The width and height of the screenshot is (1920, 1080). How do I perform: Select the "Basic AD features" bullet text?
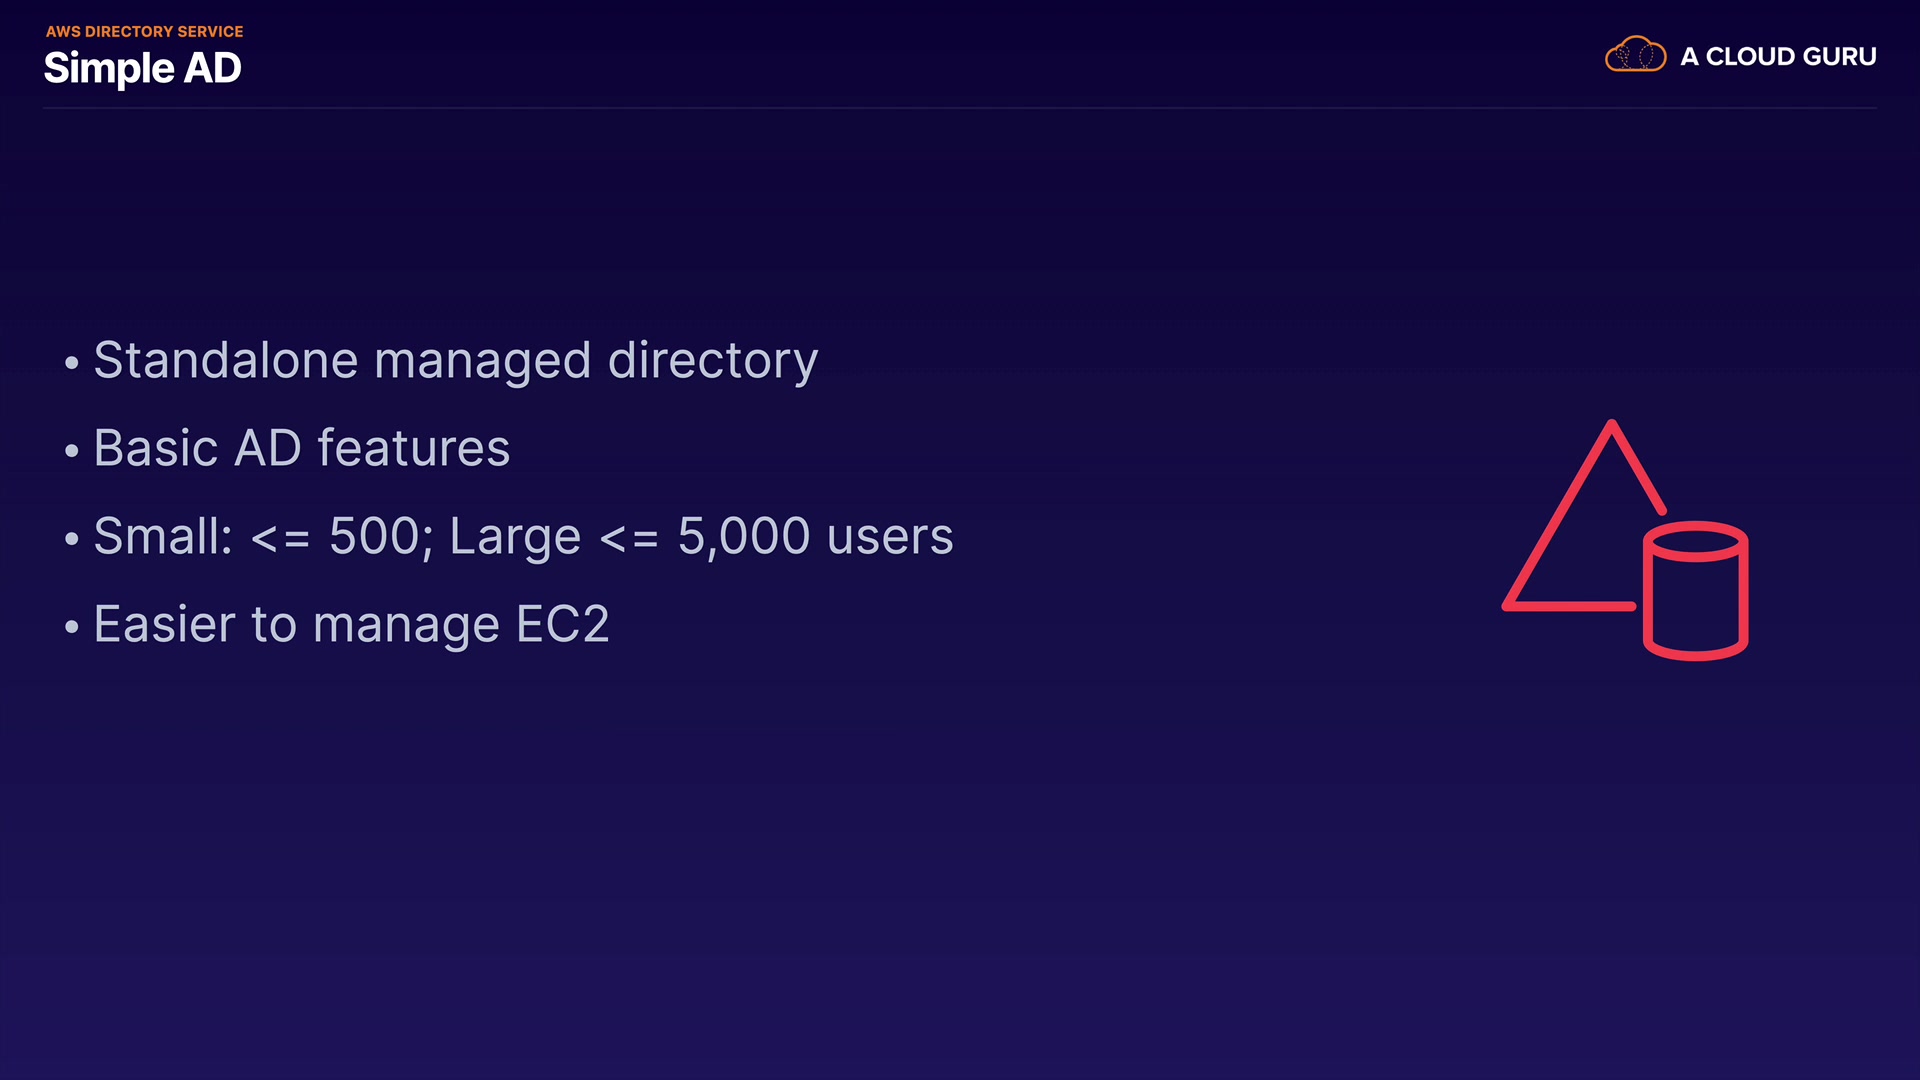(301, 448)
